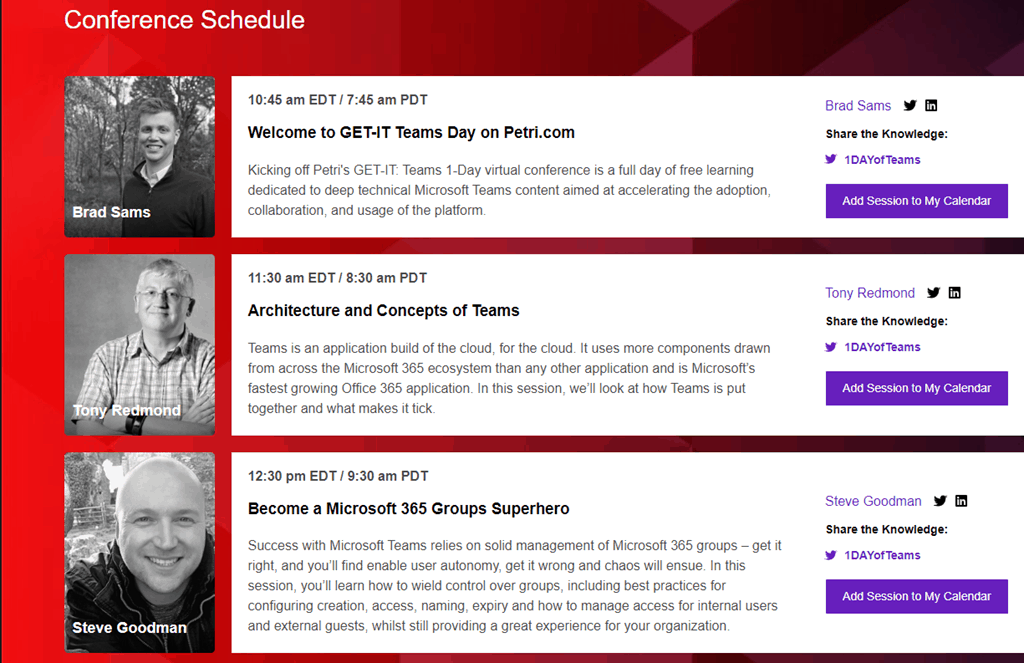Open the Steve Goodman speaker name link
The width and height of the screenshot is (1024, 663).
click(x=873, y=501)
